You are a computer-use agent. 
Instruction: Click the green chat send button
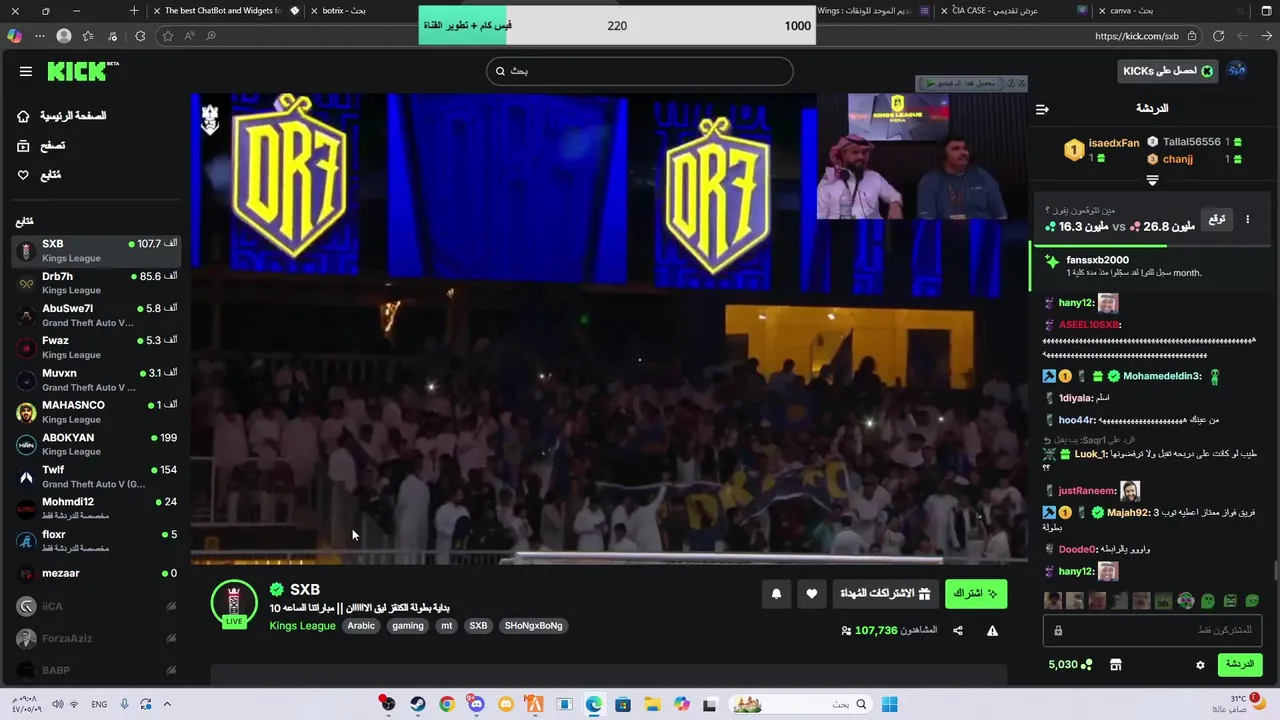point(1239,664)
